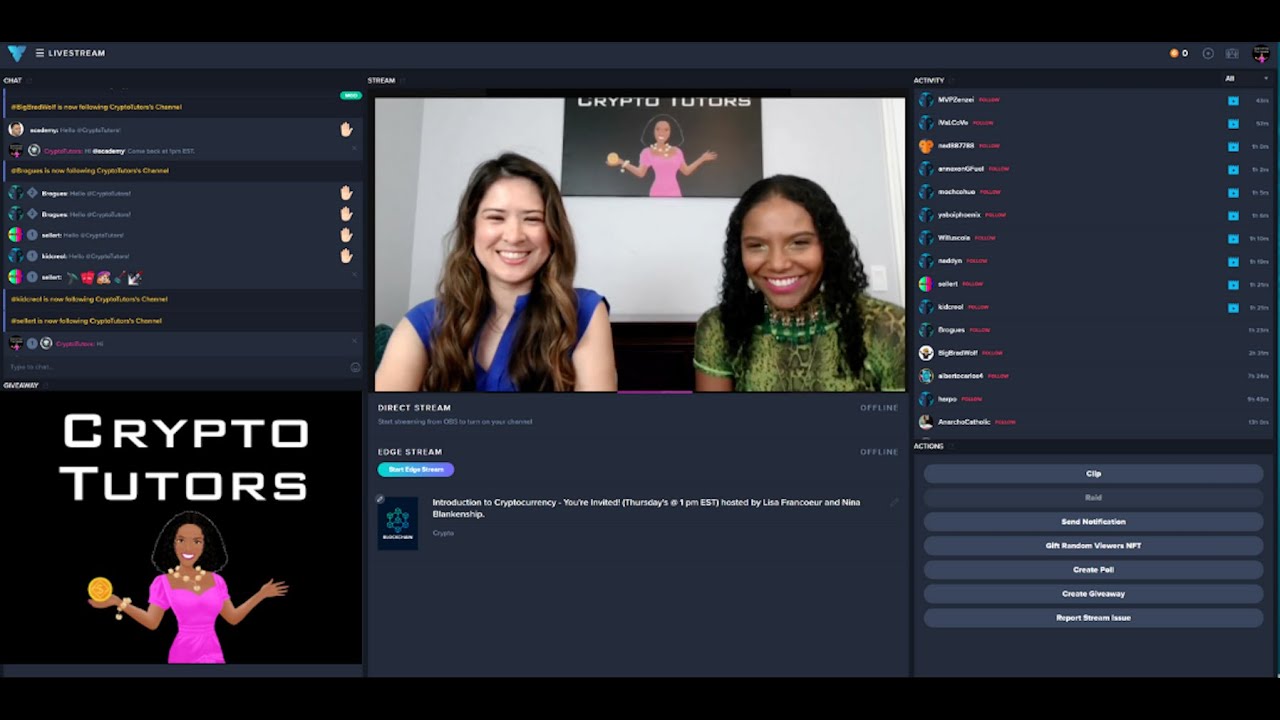Delete the CryptoTutors reply to academy
Viewport: 1280px width, 720px height.
click(354, 148)
